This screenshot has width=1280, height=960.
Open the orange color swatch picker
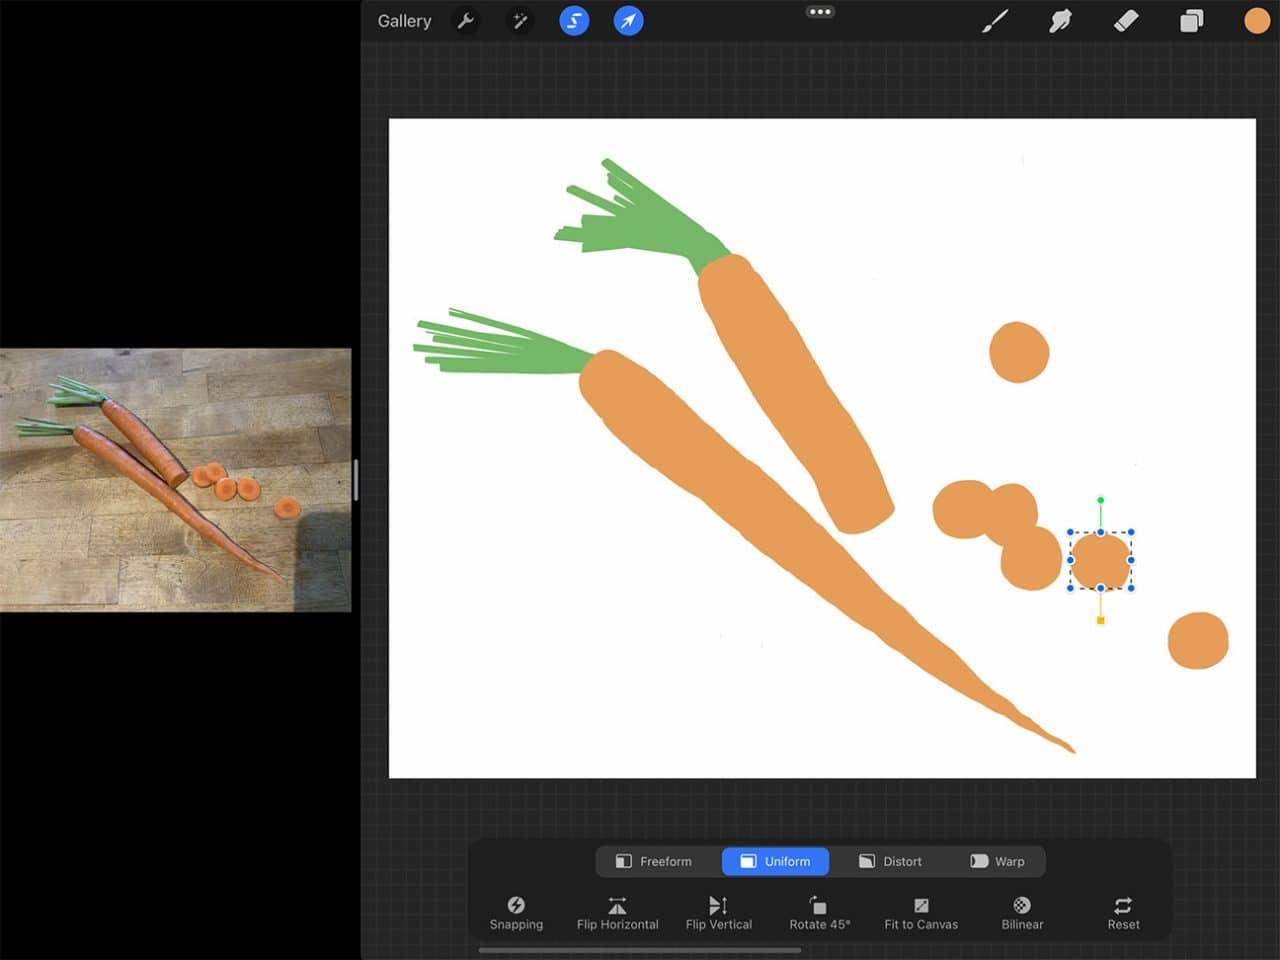(x=1256, y=20)
